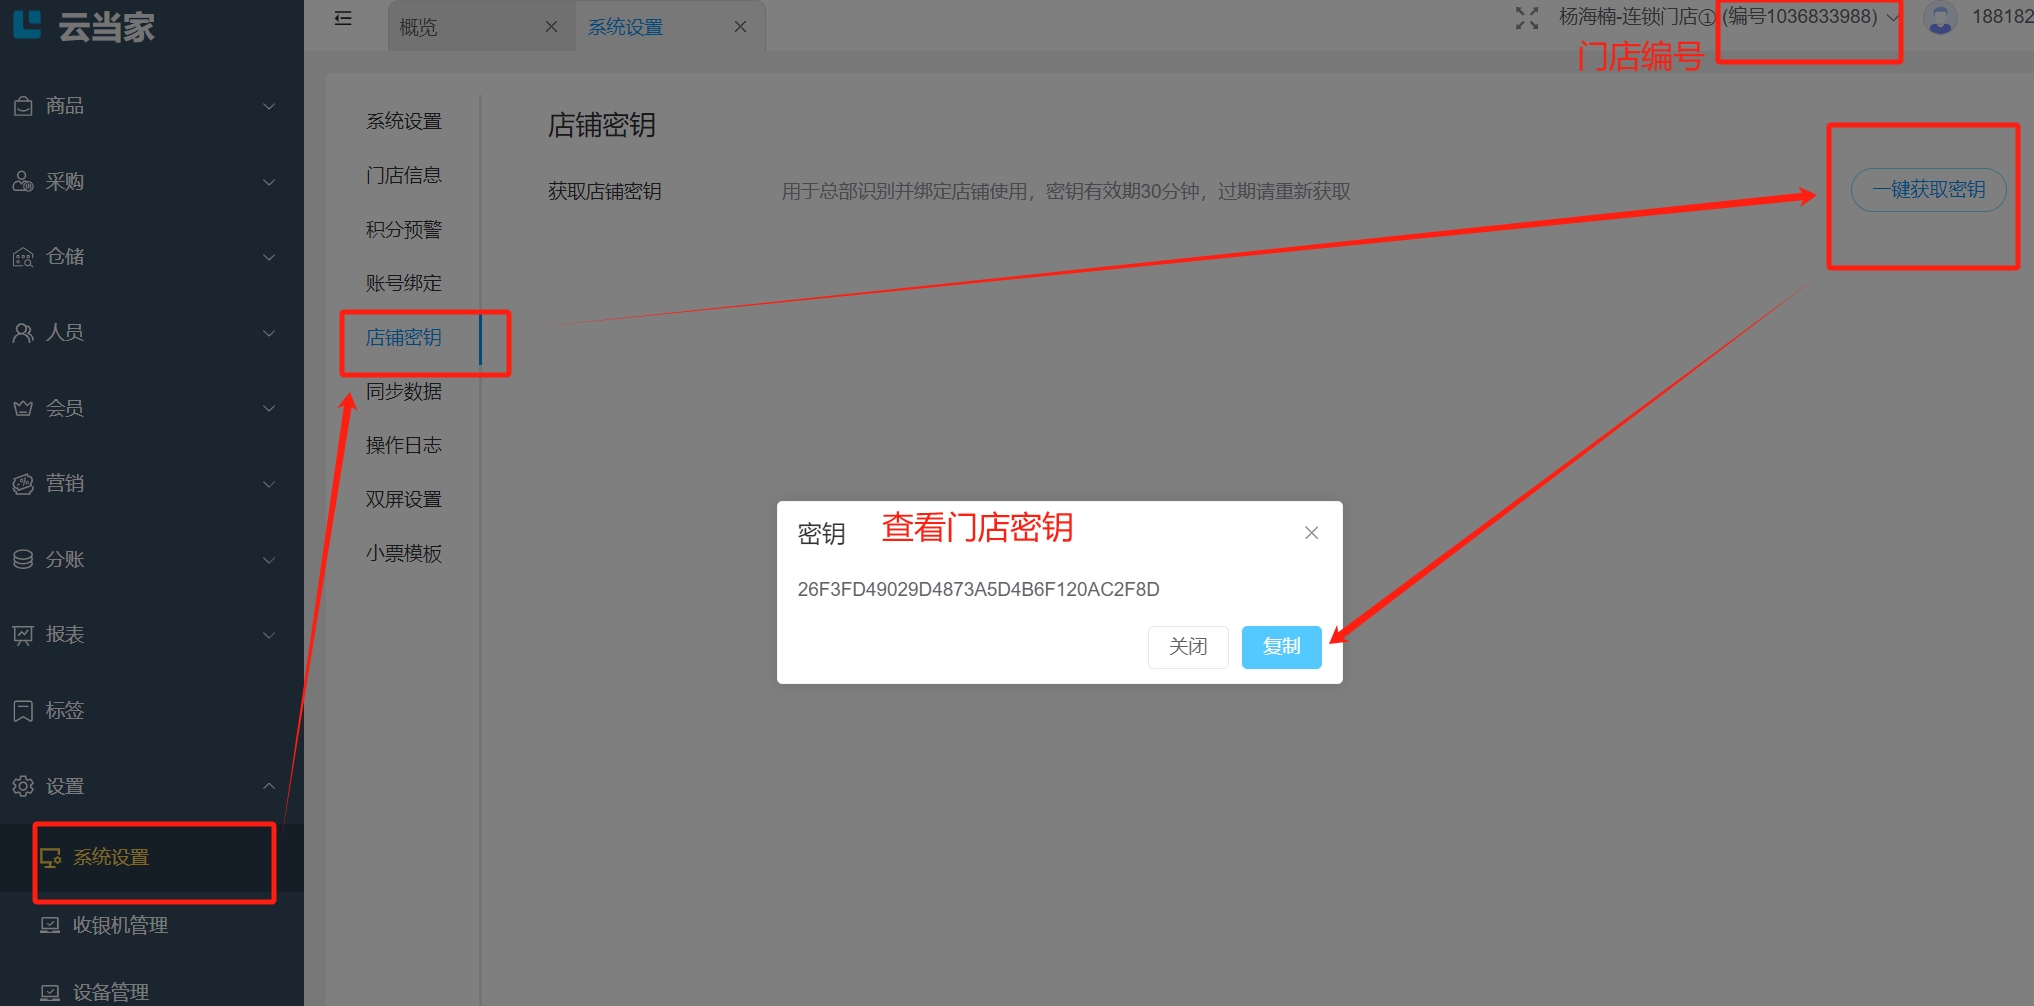2034x1006 pixels.
Task: Select 同步数据 in settings menu
Action: [403, 391]
